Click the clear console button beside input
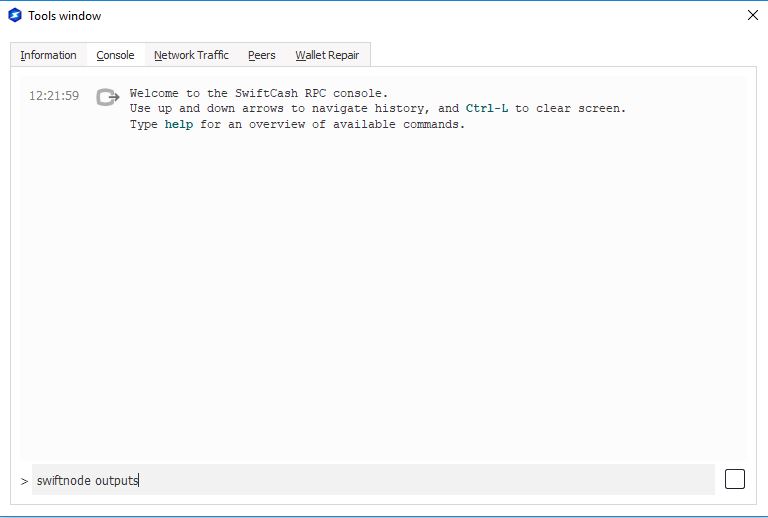The width and height of the screenshot is (768, 518). point(735,479)
